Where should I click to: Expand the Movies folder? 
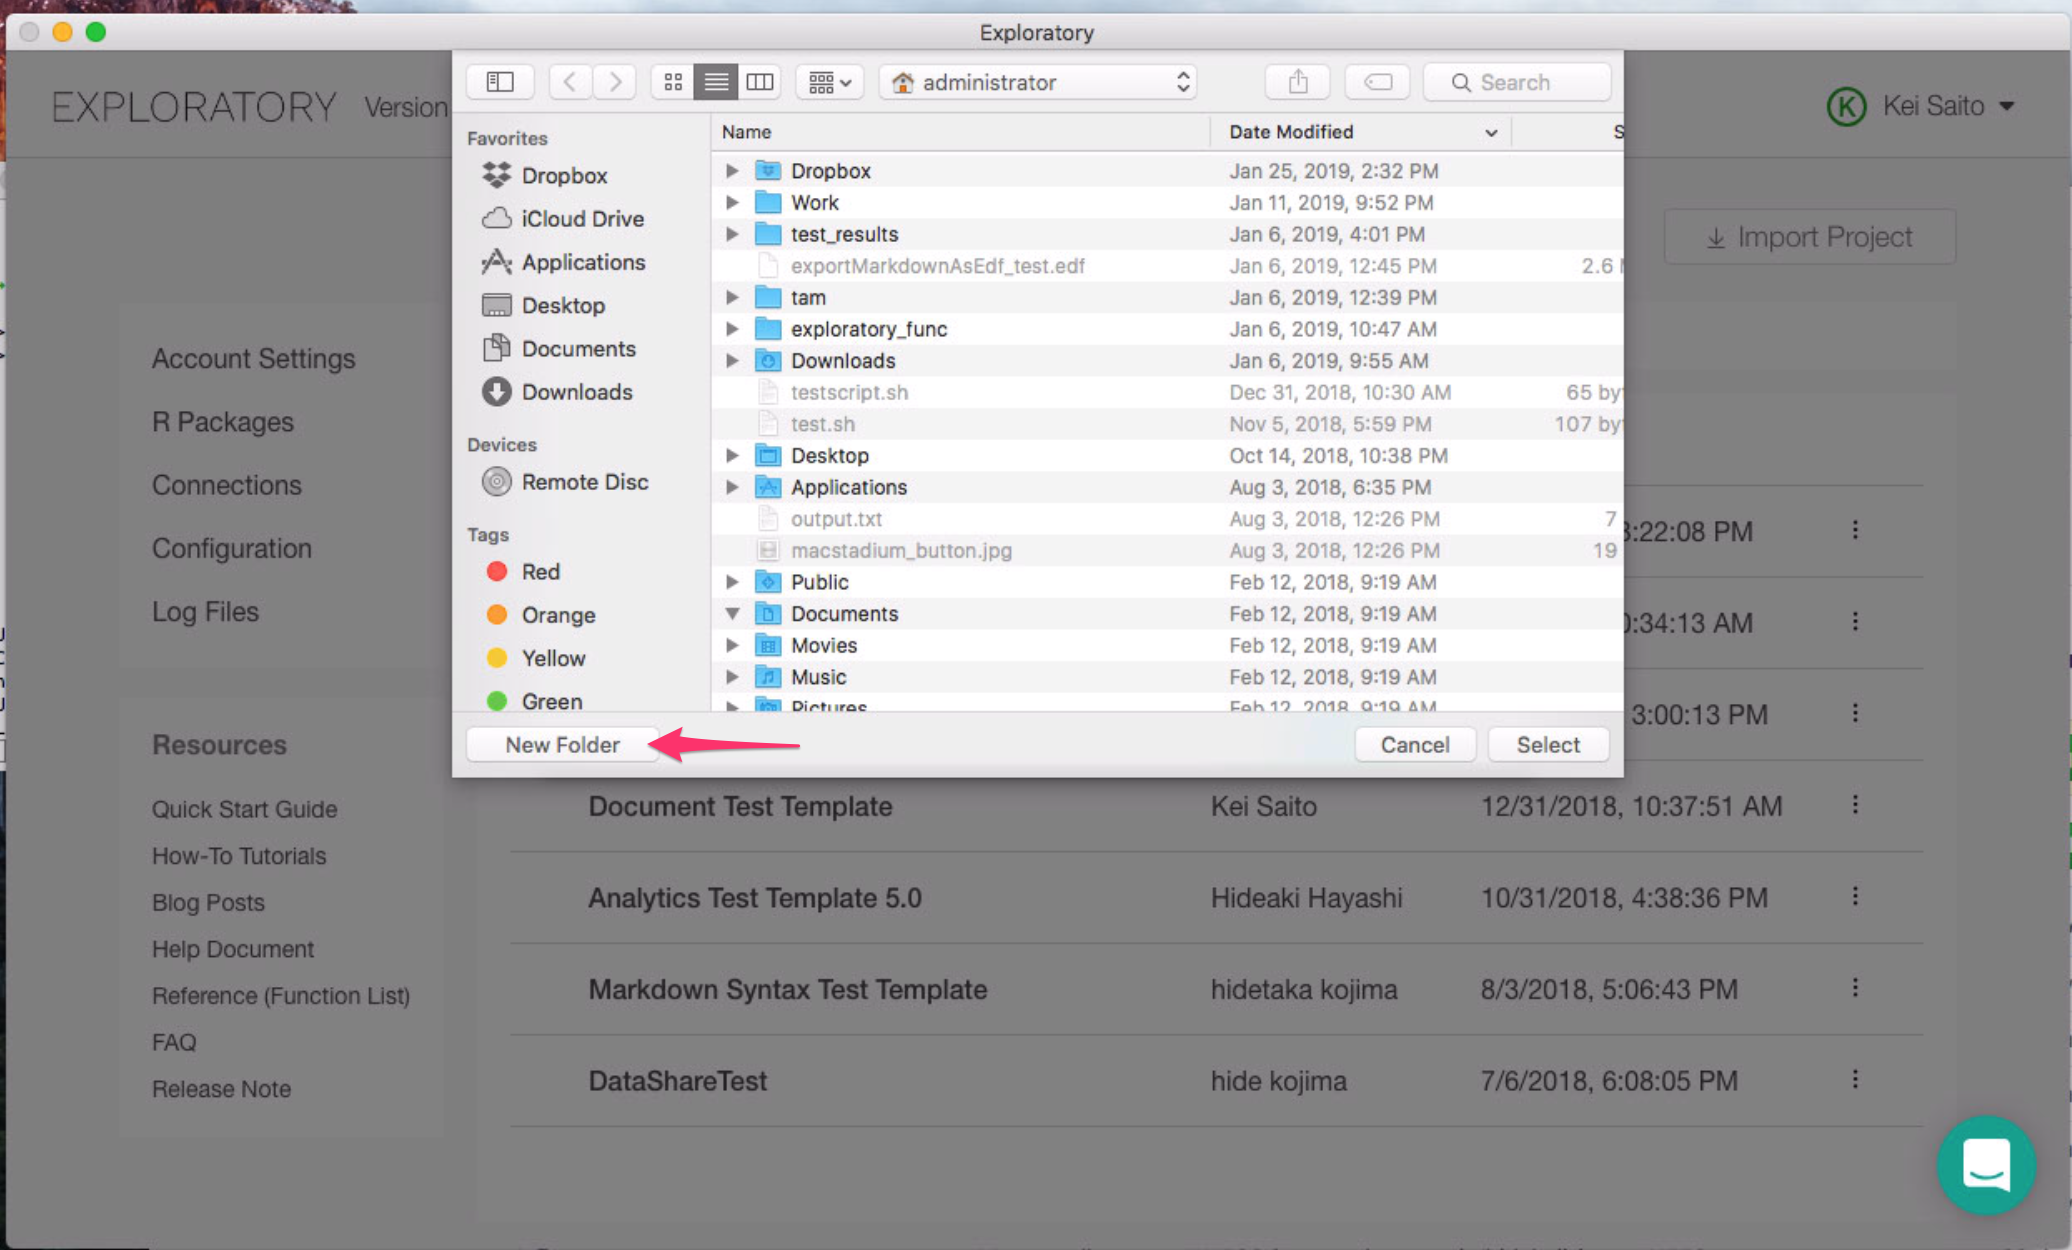732,645
